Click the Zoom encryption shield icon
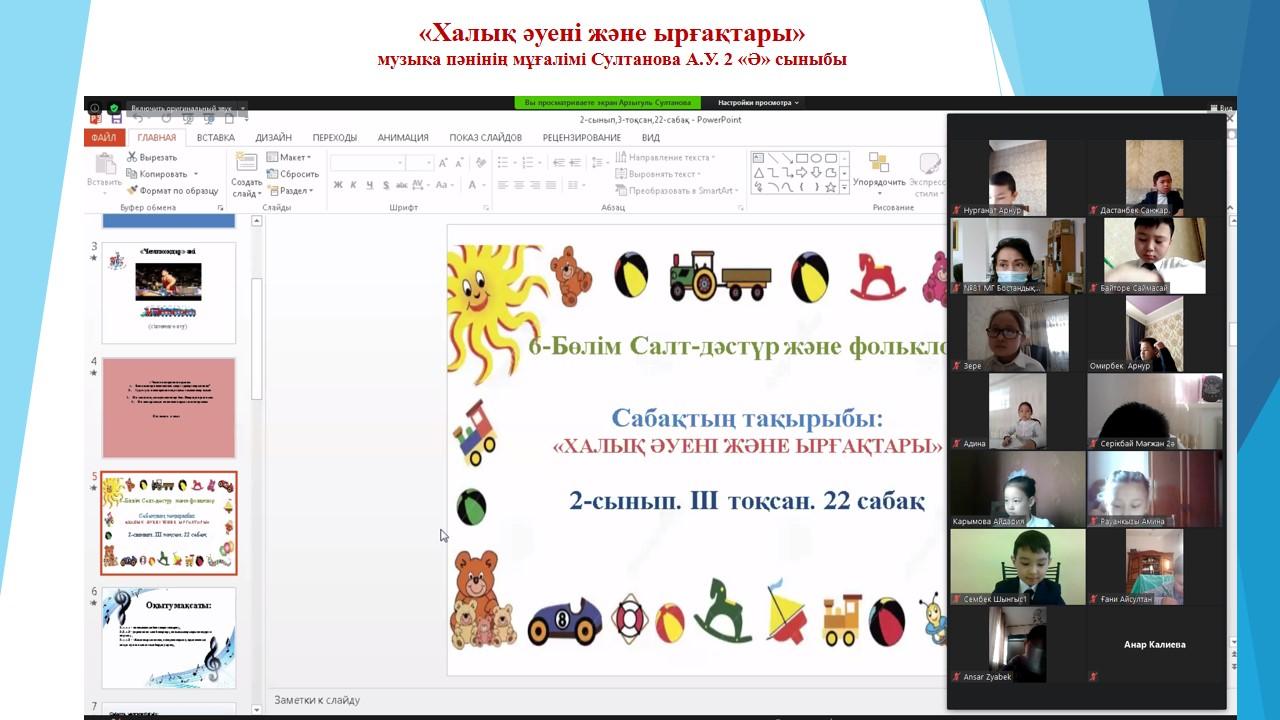This screenshot has height=720, width=1280. pos(114,107)
